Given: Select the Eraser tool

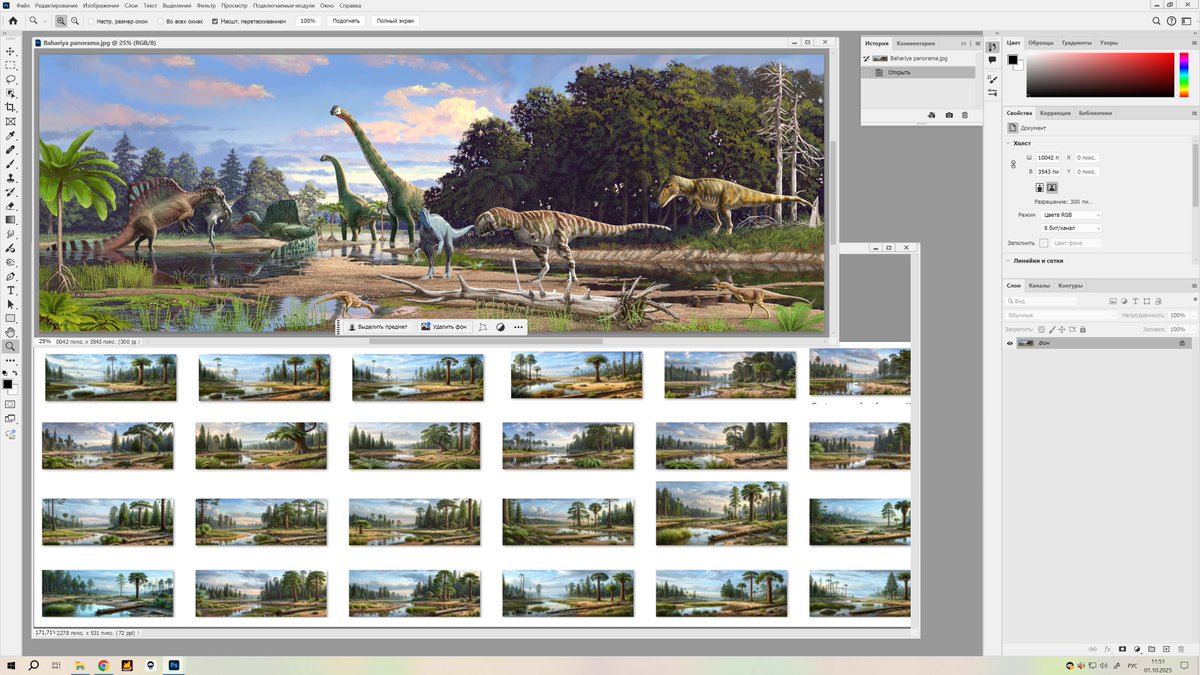Looking at the screenshot, I should click(x=11, y=205).
